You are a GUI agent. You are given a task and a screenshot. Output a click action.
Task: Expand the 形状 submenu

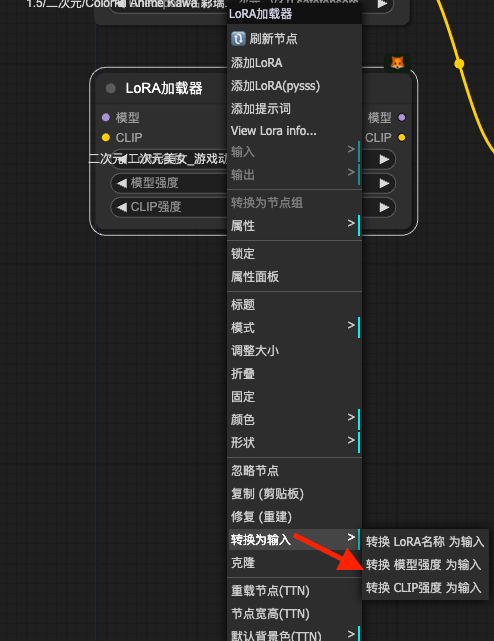[294, 442]
